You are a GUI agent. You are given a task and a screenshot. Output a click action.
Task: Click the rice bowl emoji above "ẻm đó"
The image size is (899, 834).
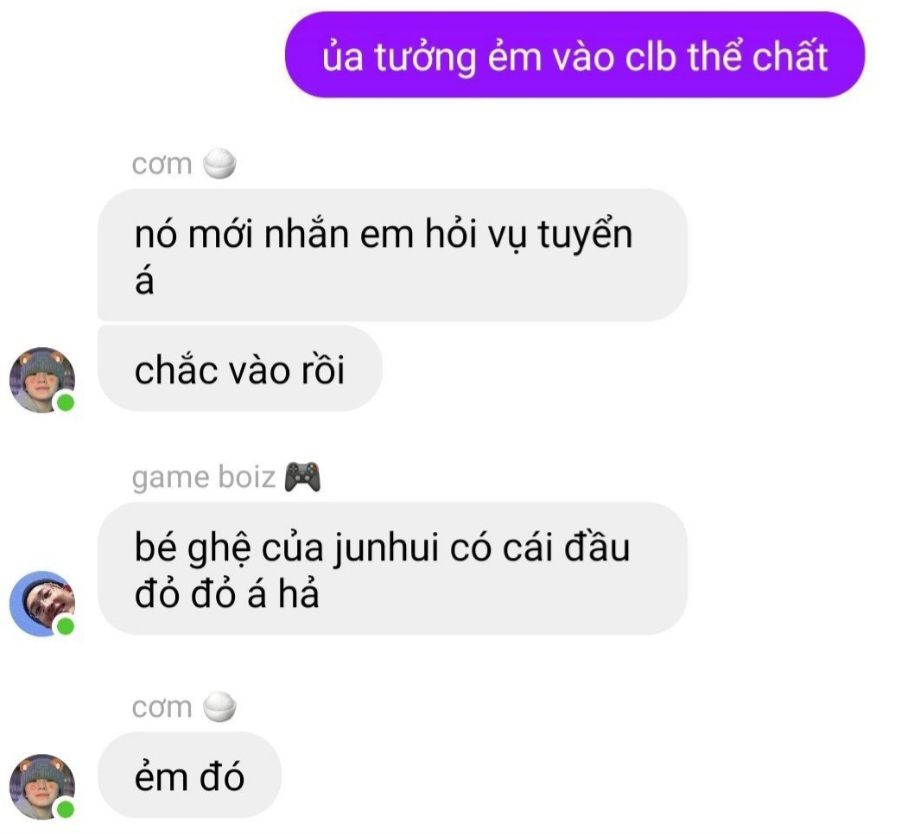click(220, 707)
